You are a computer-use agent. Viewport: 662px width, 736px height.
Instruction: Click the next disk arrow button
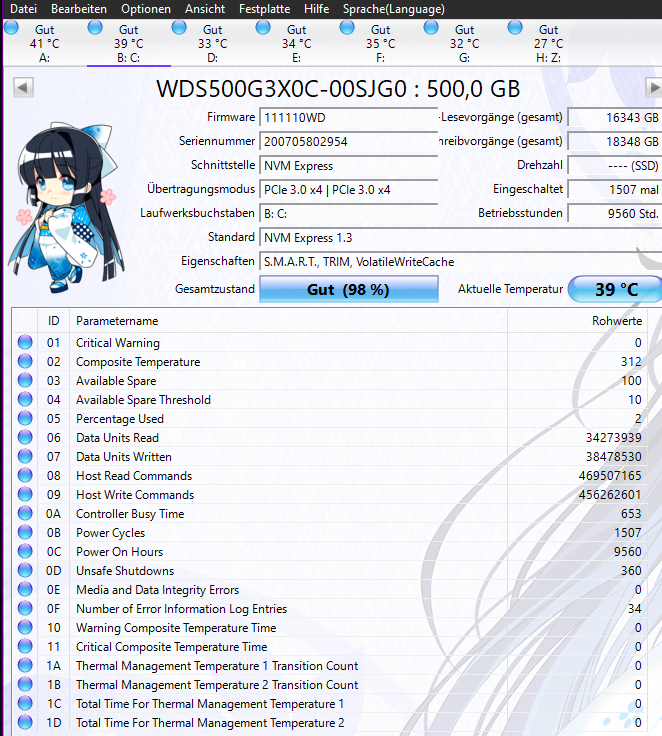click(654, 88)
